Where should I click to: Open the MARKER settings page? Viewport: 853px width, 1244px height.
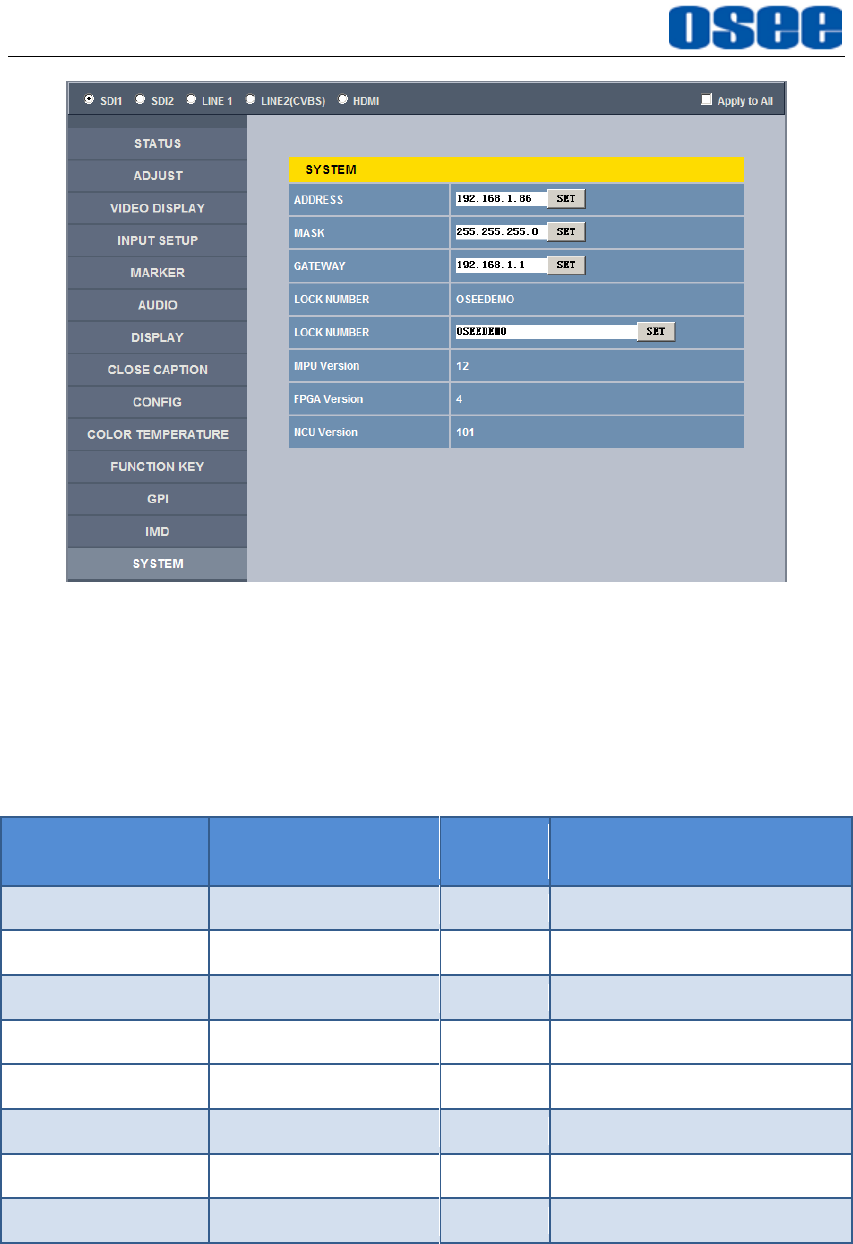click(157, 273)
